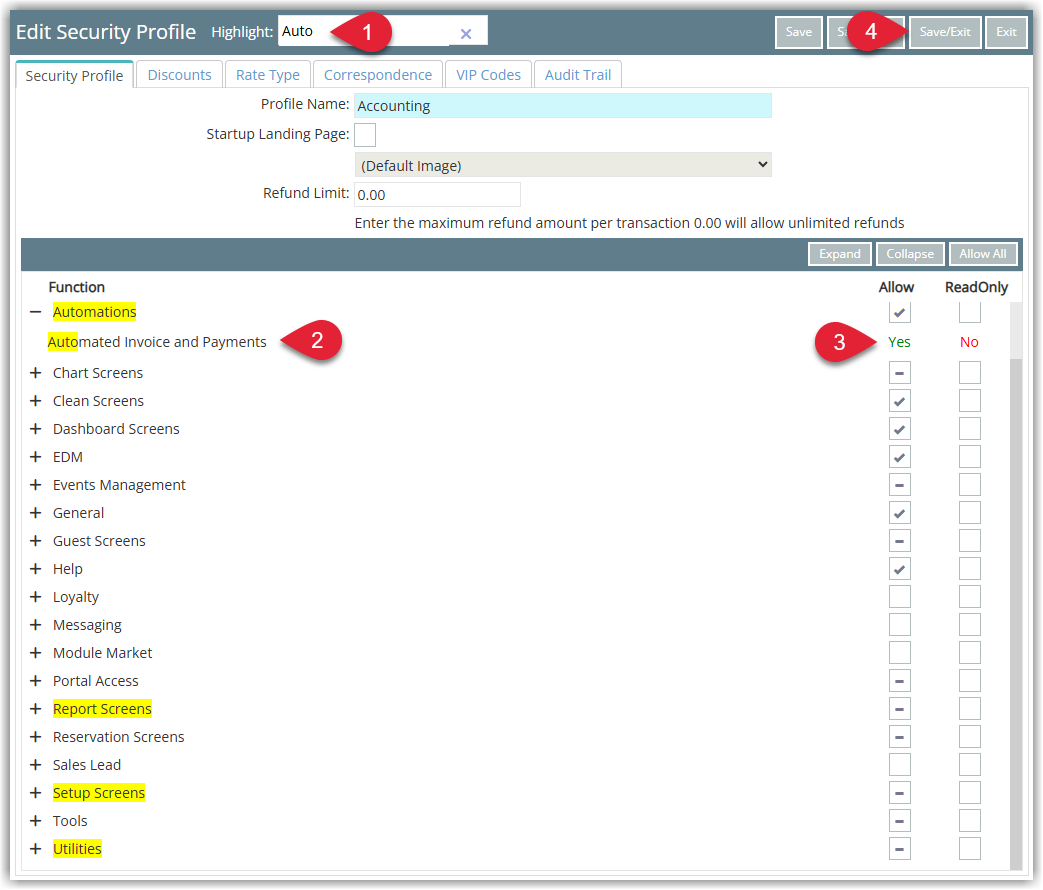Screen dimensions: 1043x890
Task: Enable Allow checkbox for Module Market
Action: (899, 653)
